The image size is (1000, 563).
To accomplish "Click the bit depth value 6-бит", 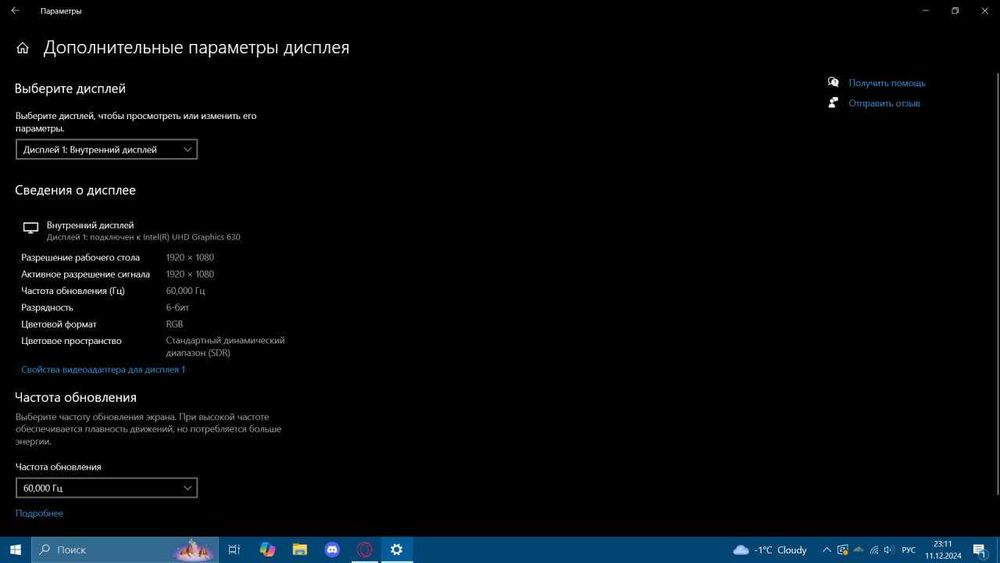I will click(177, 307).
